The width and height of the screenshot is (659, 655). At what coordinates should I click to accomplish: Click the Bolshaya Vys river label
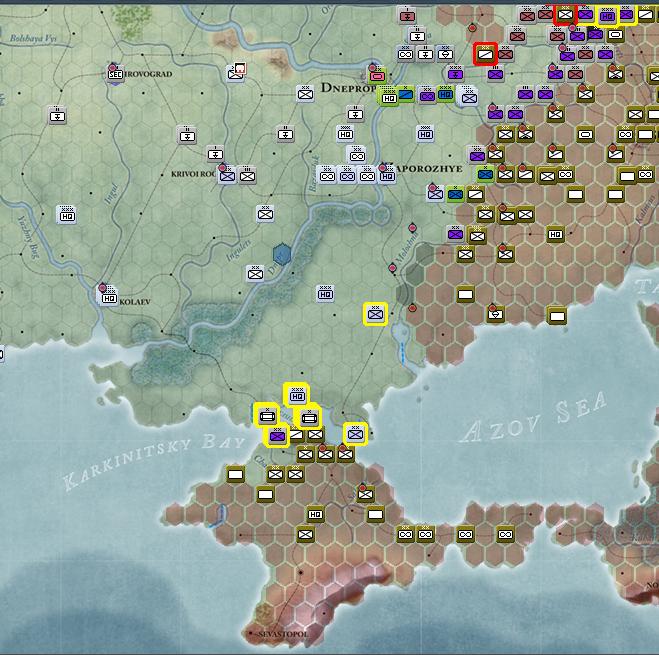(x=33, y=39)
